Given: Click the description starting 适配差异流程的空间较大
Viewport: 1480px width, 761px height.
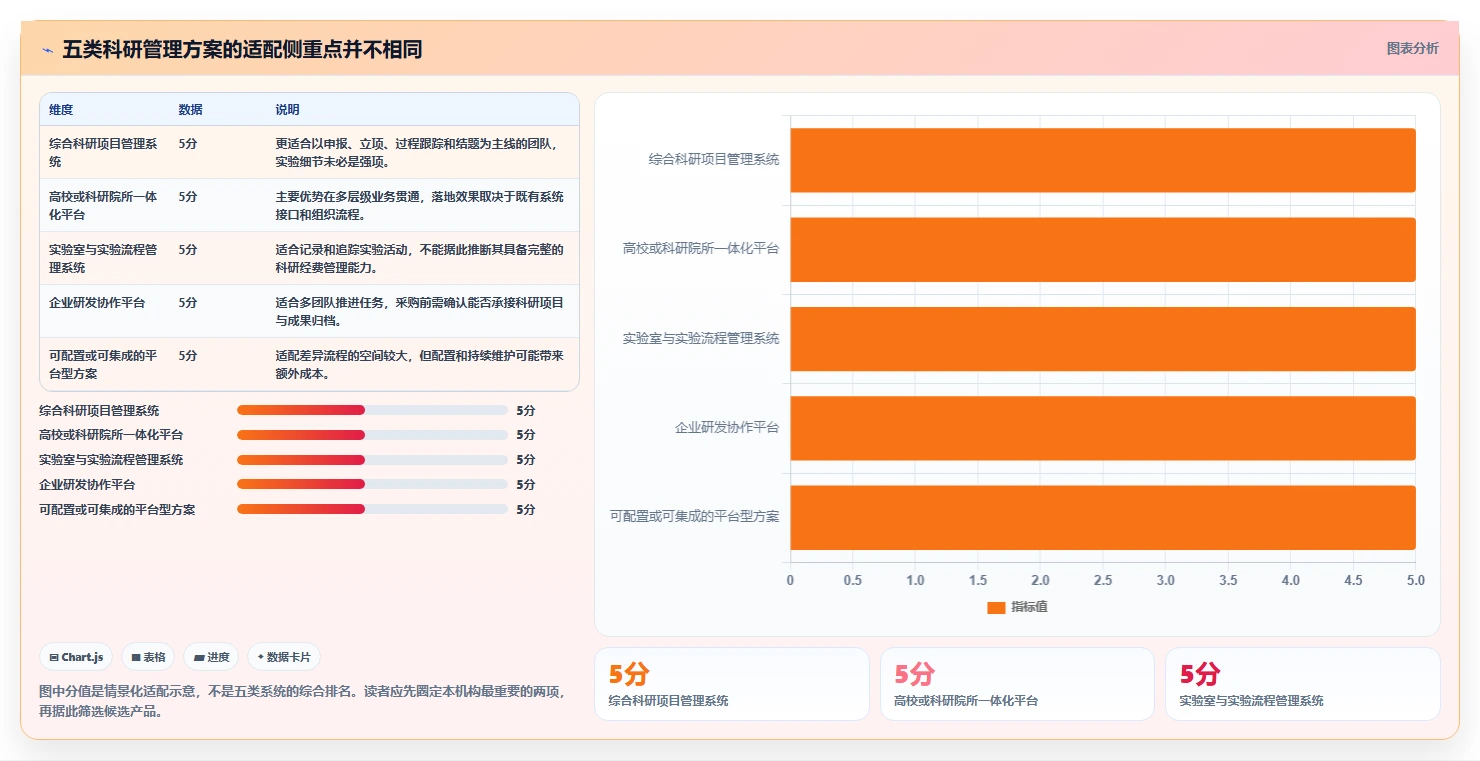Looking at the screenshot, I should coord(420,364).
